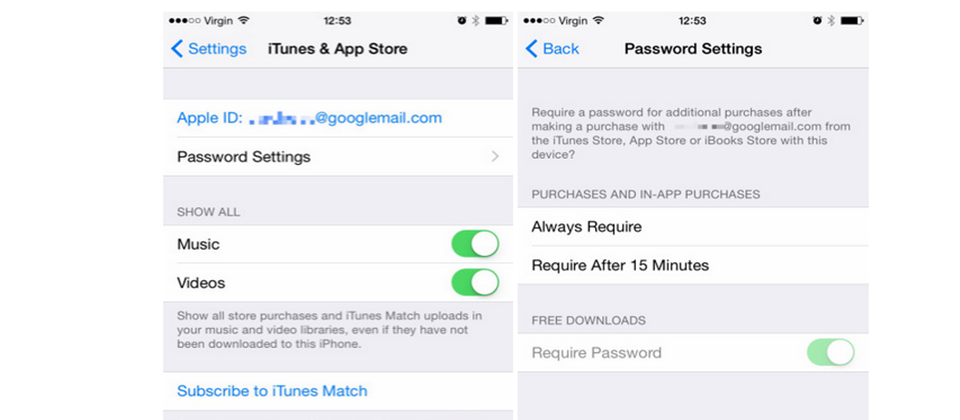The image size is (960, 420).
Task: Toggle the Music switch off
Action: point(475,244)
